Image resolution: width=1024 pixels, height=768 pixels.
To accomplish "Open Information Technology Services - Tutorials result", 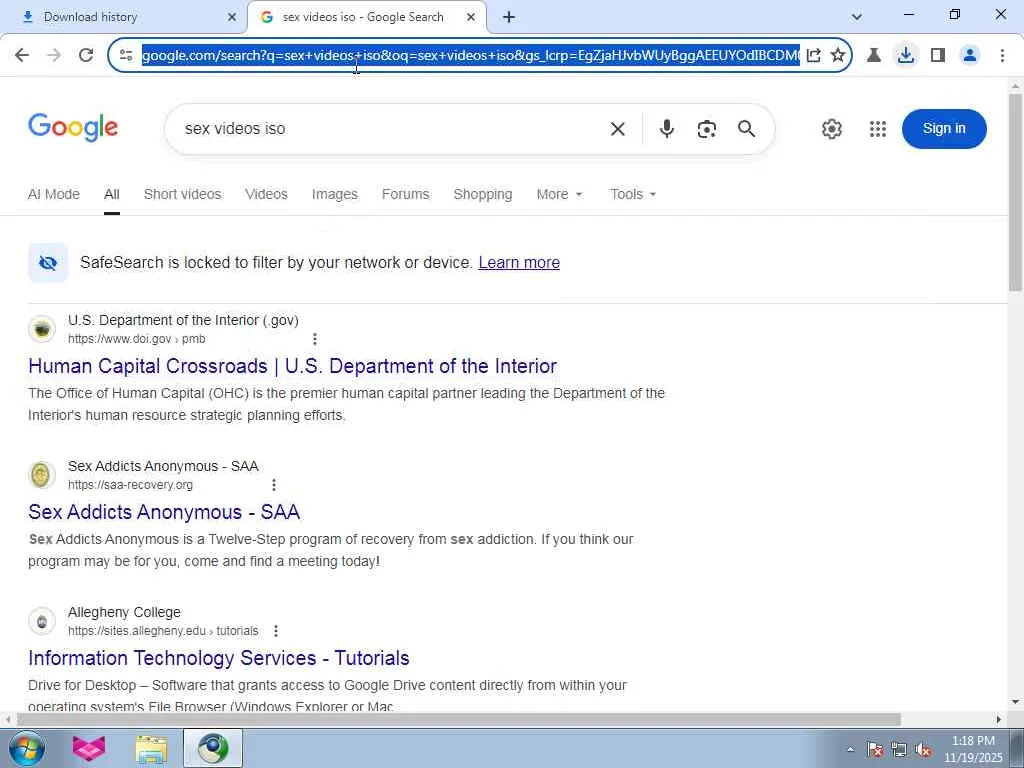I will 219,658.
